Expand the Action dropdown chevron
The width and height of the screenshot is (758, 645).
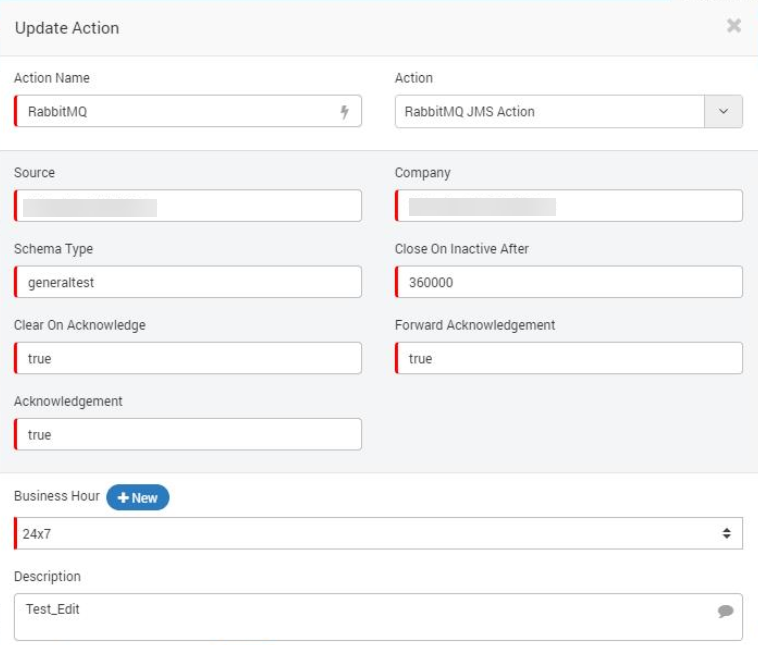(x=723, y=112)
